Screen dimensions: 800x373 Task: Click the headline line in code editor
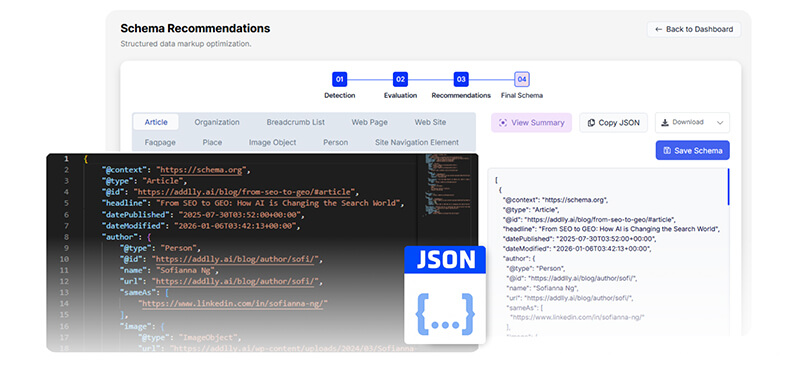[253, 203]
